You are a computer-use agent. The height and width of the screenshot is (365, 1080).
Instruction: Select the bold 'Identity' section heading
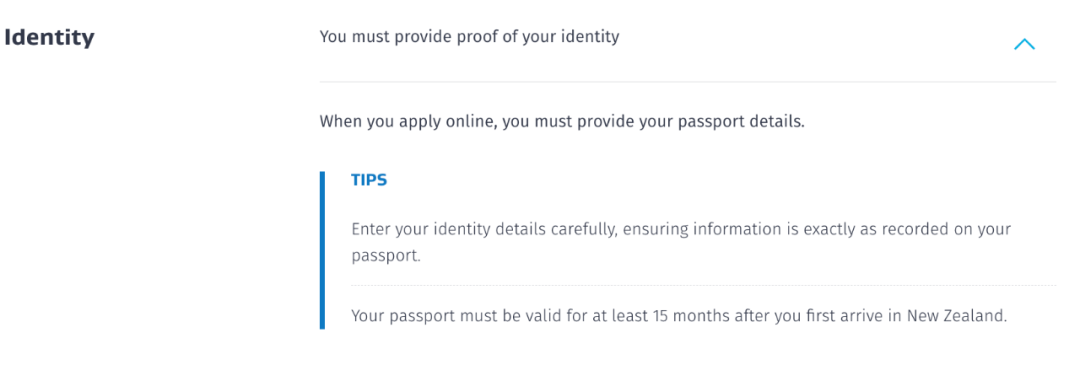coord(49,38)
